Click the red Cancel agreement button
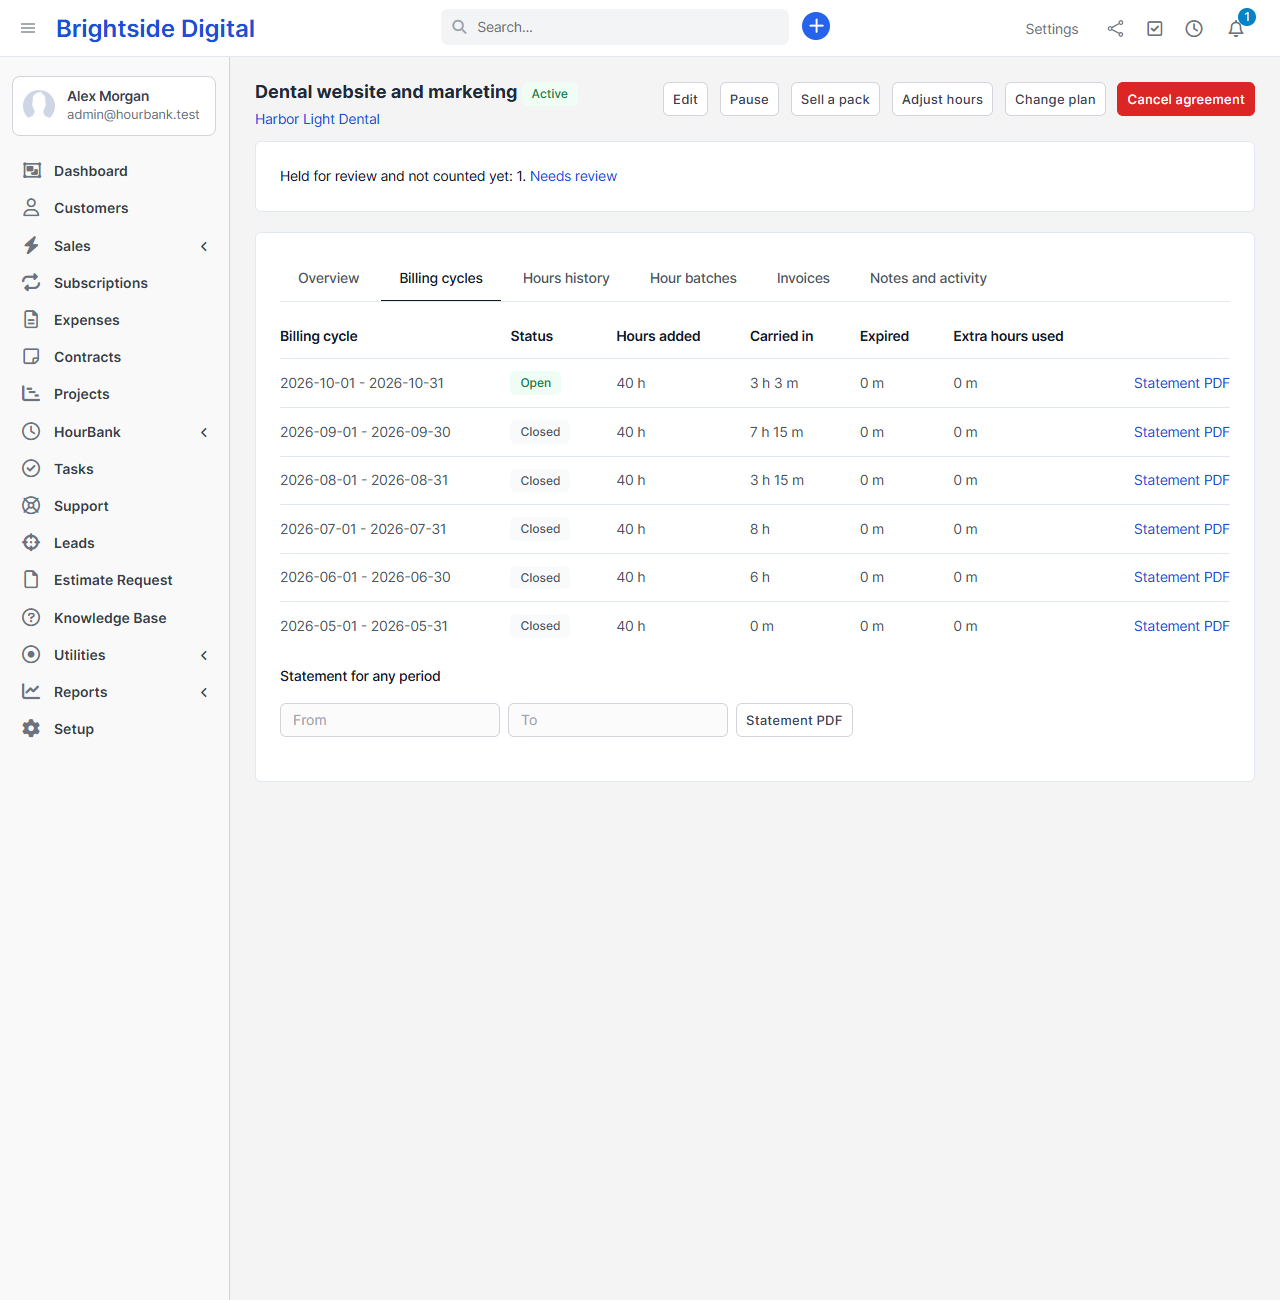This screenshot has width=1280, height=1300. (1186, 99)
